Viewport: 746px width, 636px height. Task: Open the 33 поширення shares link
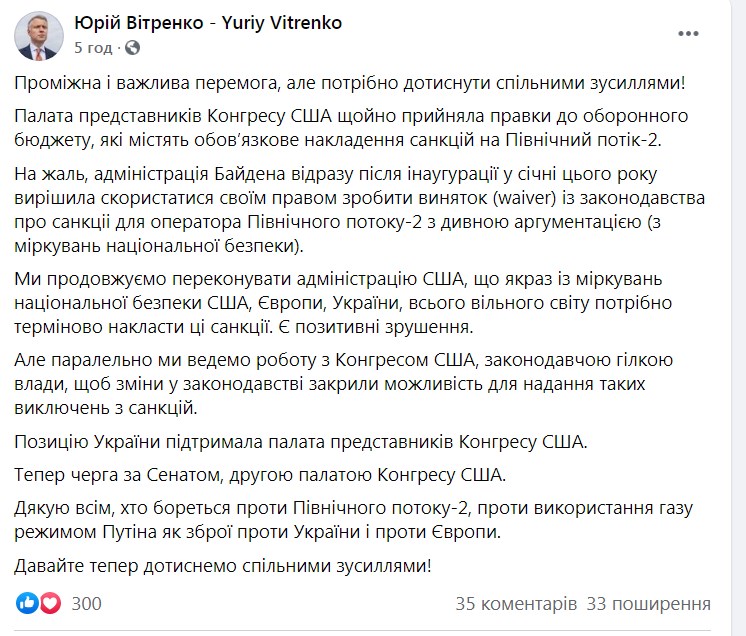point(648,603)
